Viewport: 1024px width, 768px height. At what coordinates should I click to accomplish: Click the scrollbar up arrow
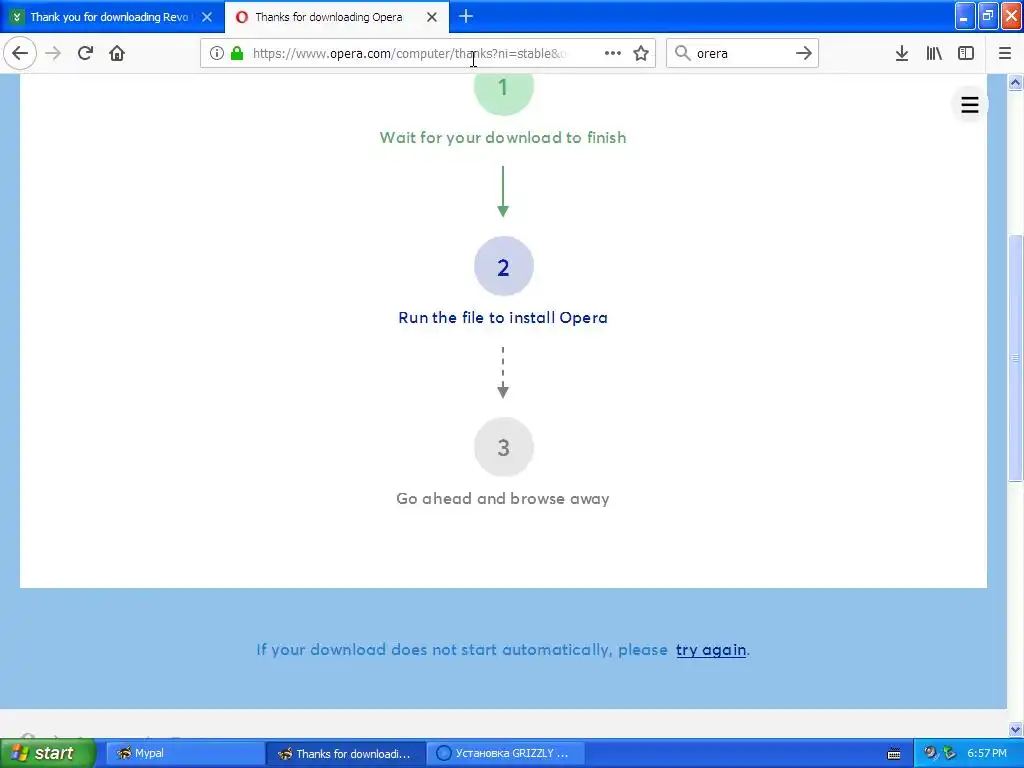[x=1015, y=82]
